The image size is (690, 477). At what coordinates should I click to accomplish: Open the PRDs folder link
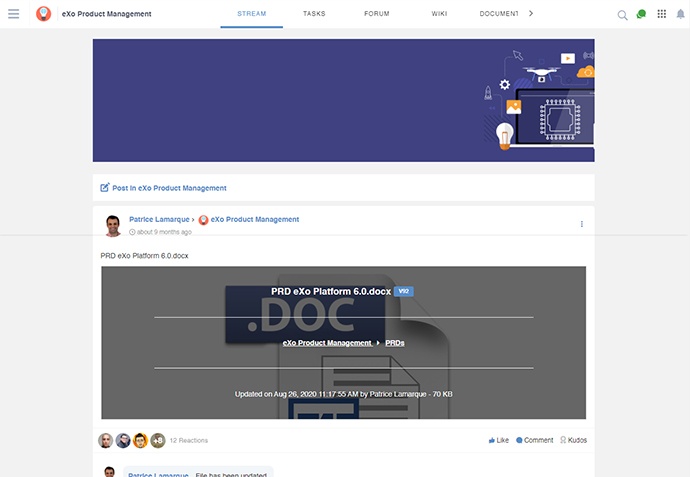[395, 343]
